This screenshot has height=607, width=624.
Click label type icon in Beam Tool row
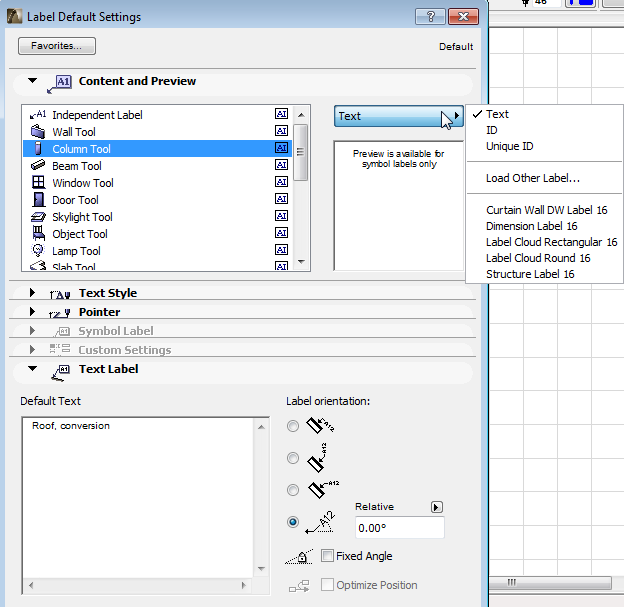click(281, 165)
